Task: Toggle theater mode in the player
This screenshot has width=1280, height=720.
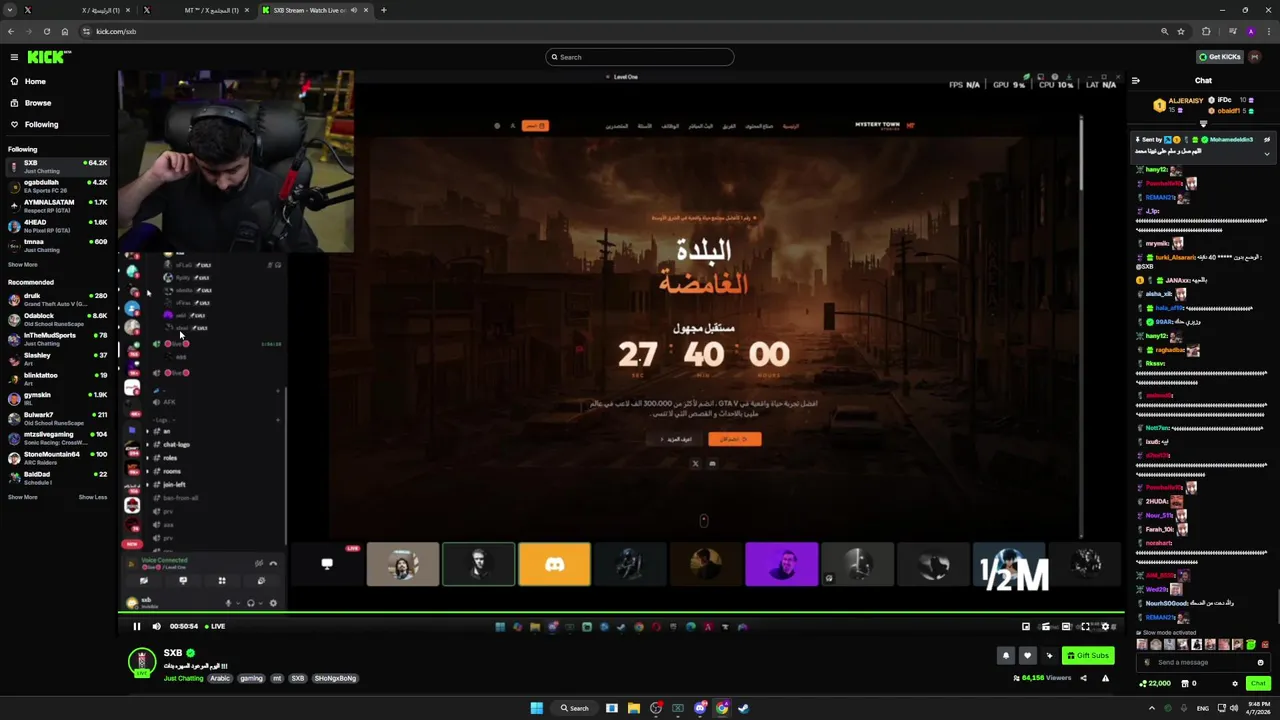Action: coord(1066,626)
